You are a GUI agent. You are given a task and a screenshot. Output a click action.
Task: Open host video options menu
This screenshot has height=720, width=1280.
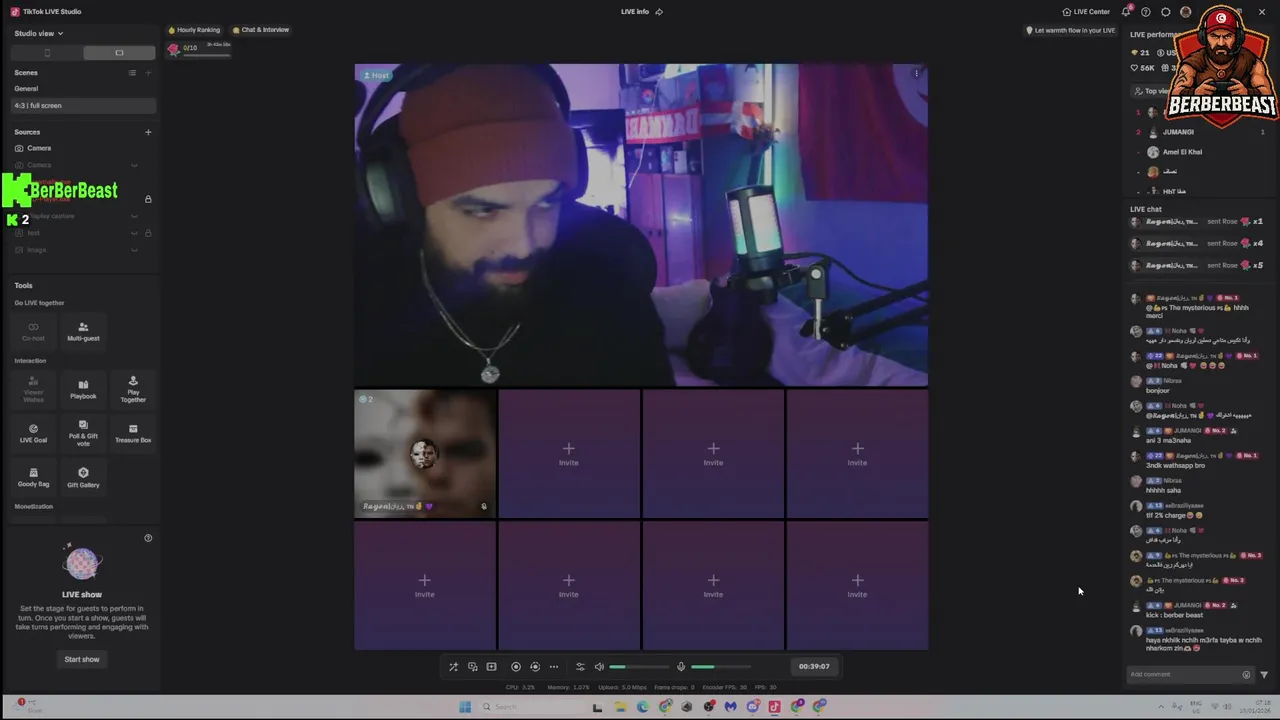[x=916, y=73]
